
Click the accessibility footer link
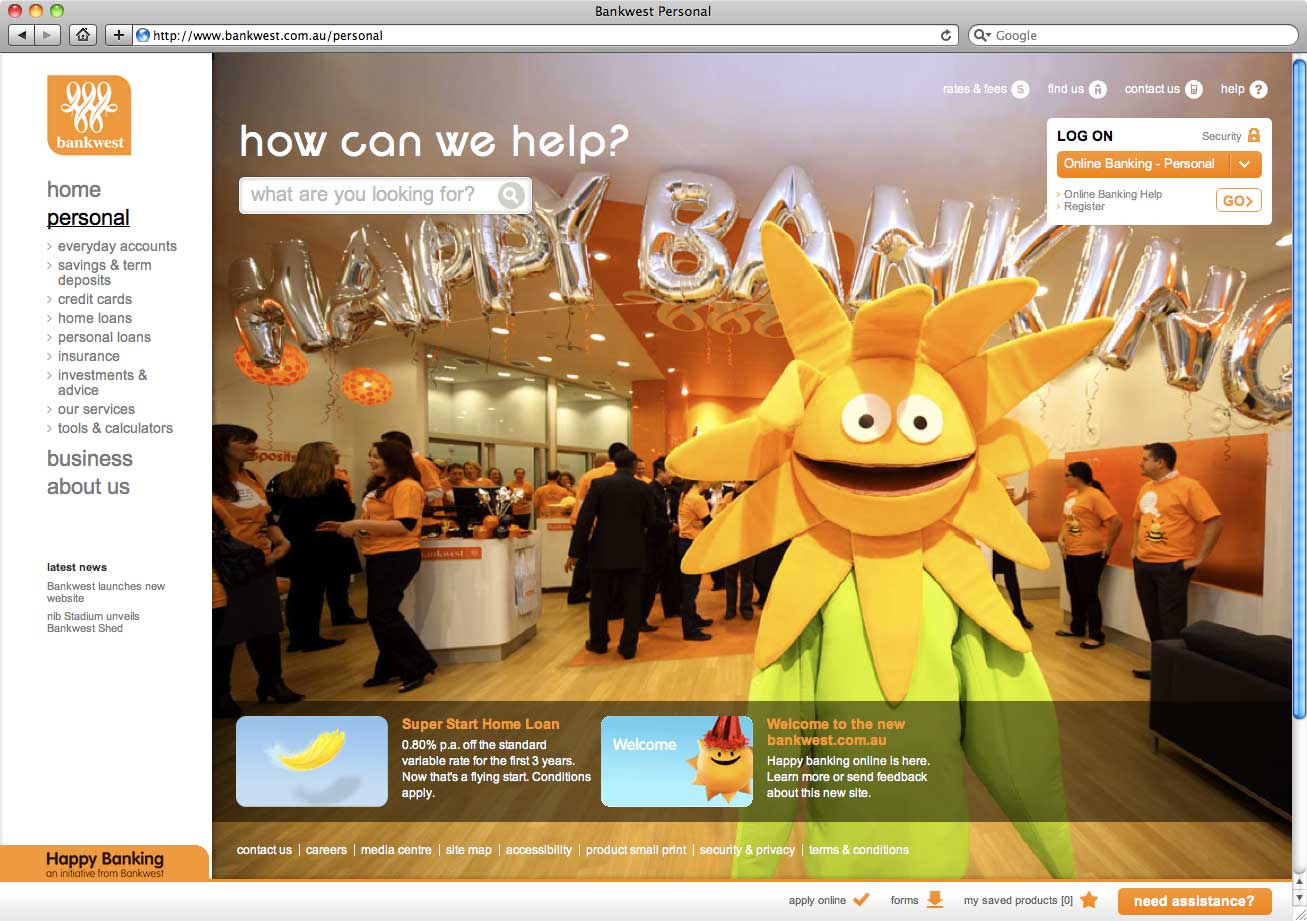(539, 850)
